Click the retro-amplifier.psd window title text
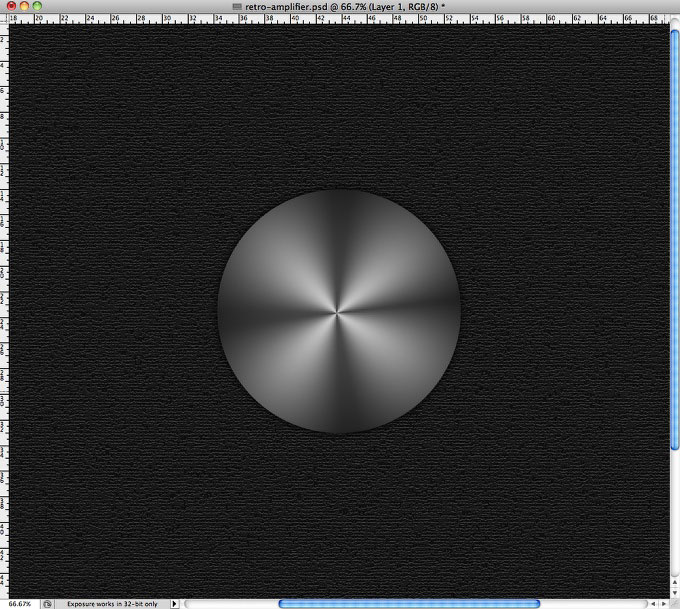 click(345, 7)
